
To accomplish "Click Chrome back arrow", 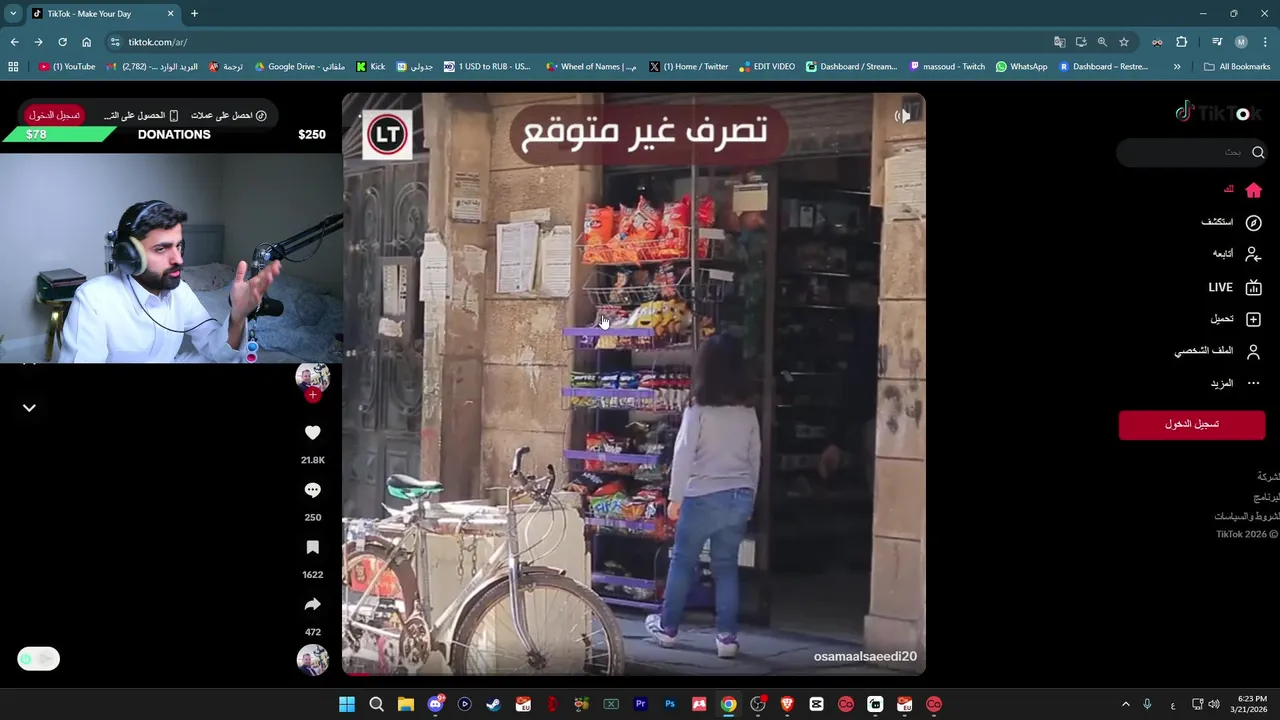I will pyautogui.click(x=14, y=42).
